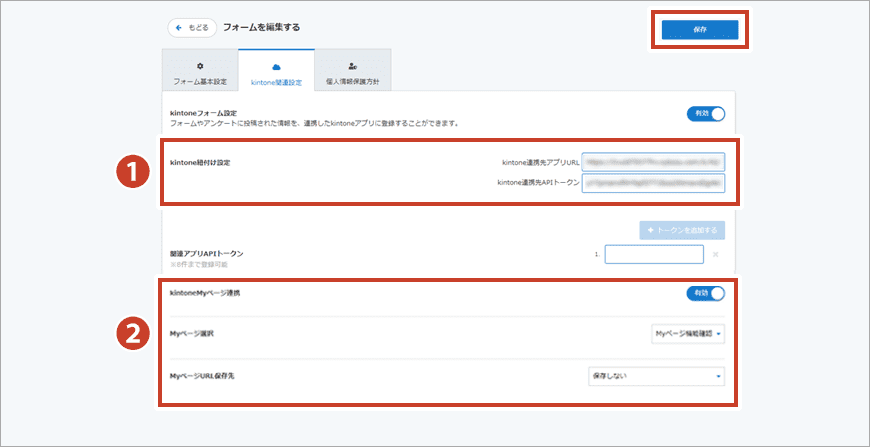Image resolution: width=870 pixels, height=447 pixels.
Task: Click the plus icon on トークンを追加する
Action: [651, 230]
